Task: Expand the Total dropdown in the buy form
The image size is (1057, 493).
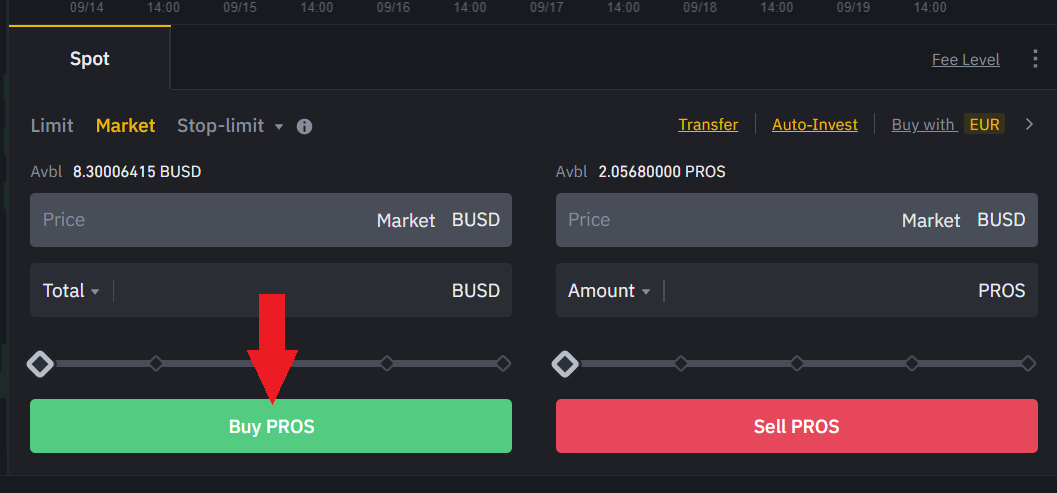Action: 71,291
